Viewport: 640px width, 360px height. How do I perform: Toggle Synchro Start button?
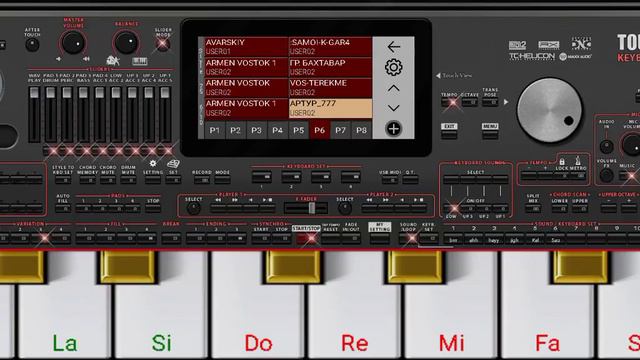(261, 238)
